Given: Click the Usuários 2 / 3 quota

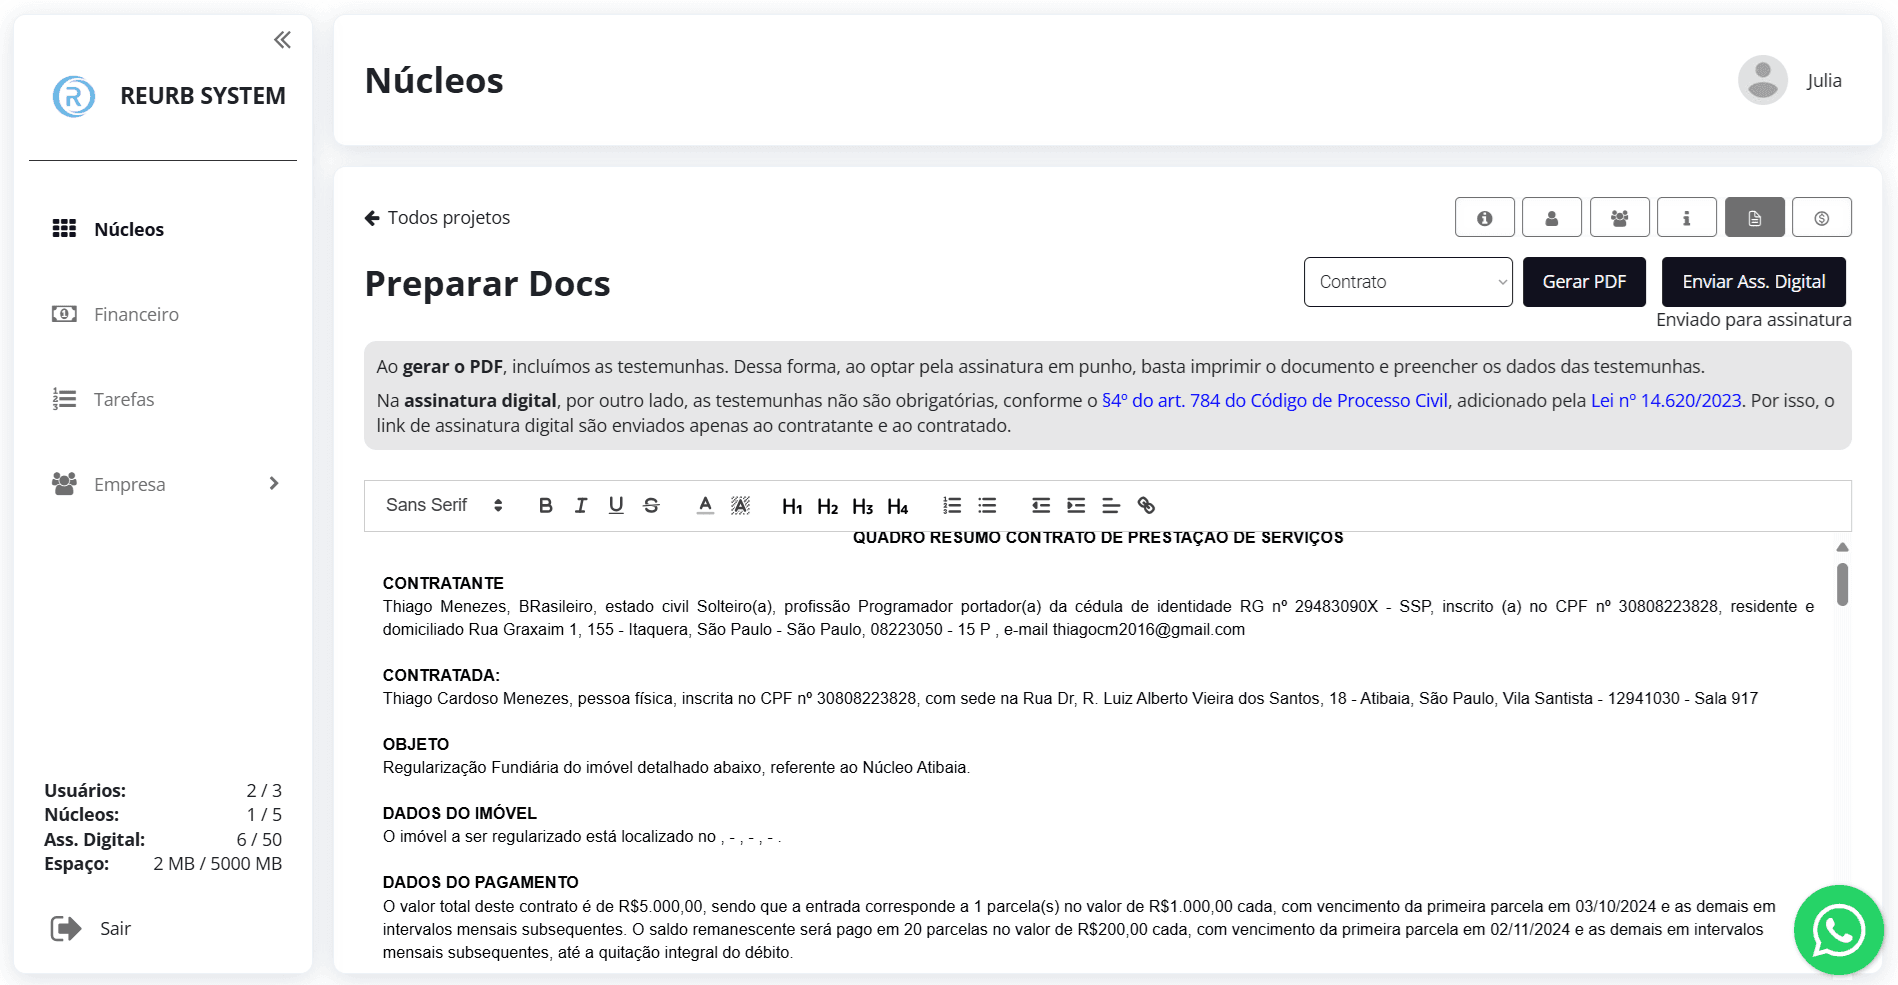Looking at the screenshot, I should (163, 790).
